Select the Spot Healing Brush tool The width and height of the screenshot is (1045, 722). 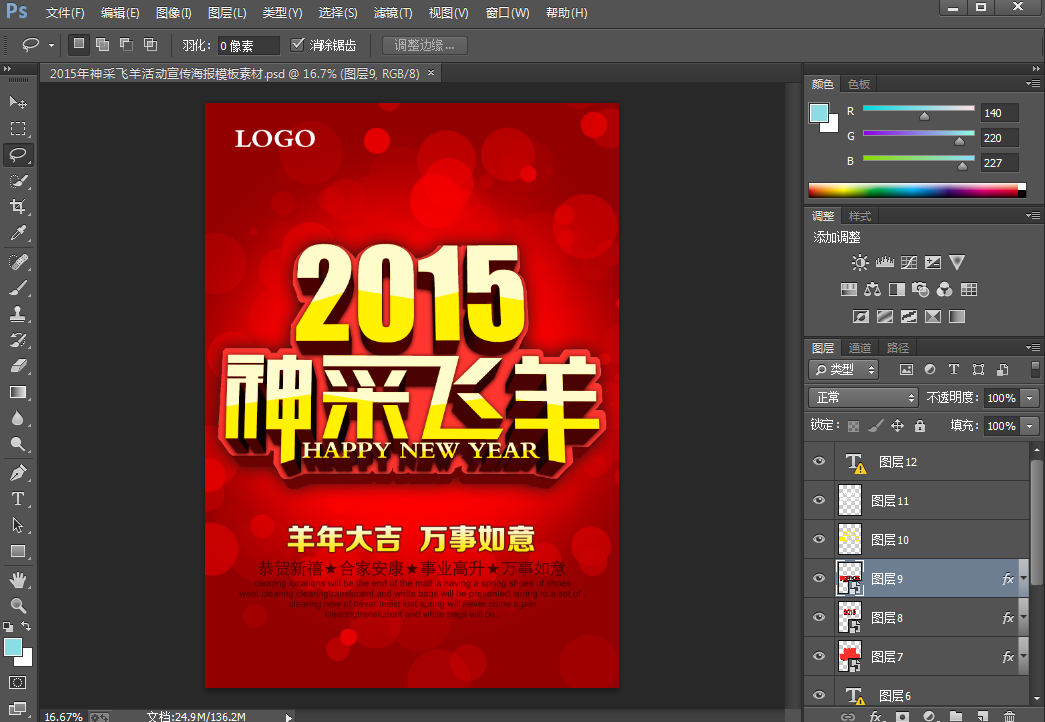click(18, 261)
